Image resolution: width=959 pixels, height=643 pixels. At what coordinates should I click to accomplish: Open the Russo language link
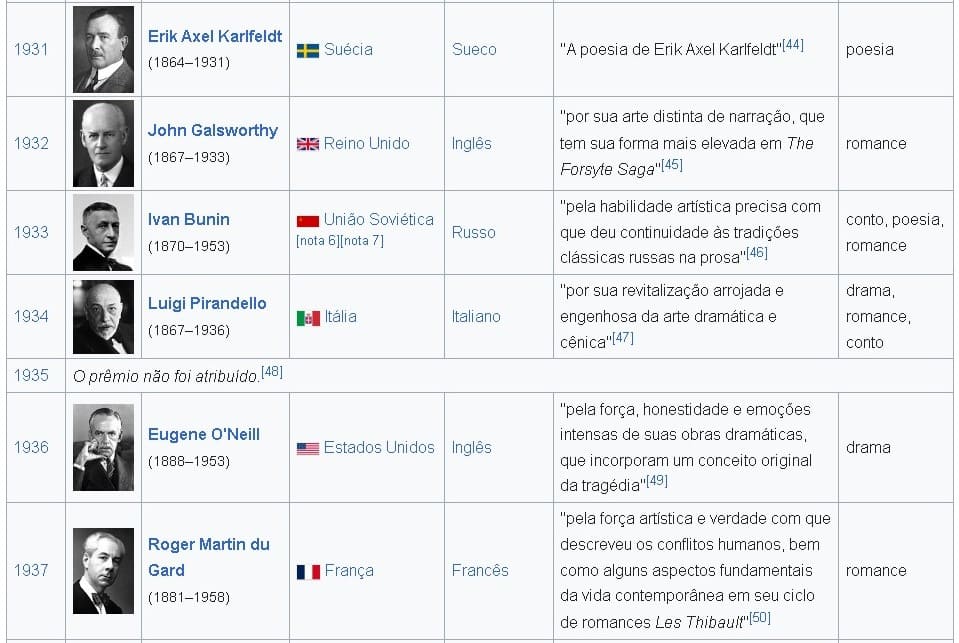click(x=473, y=232)
